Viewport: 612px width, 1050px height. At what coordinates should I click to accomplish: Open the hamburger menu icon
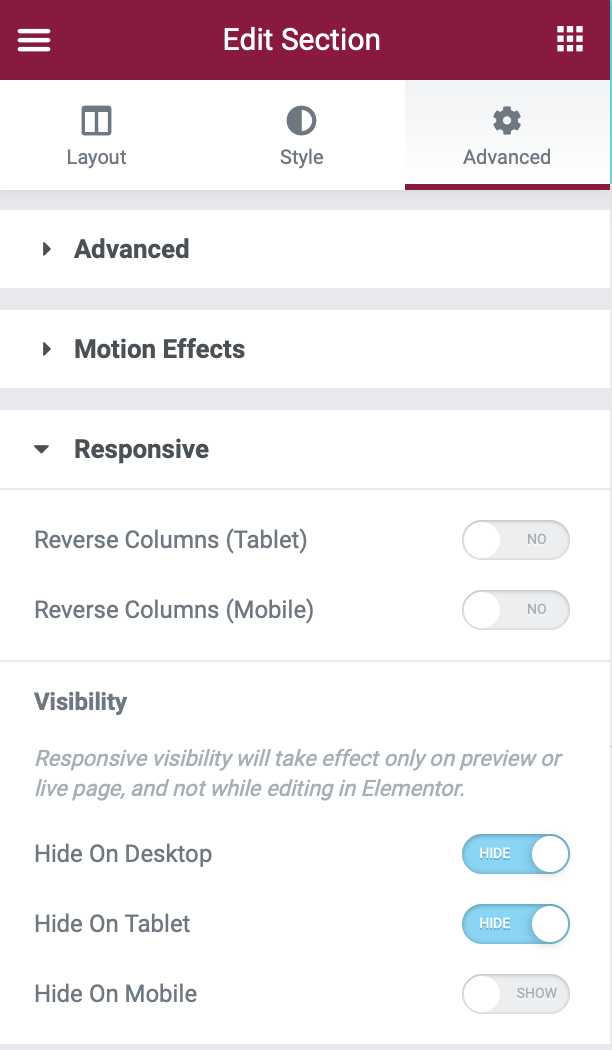tap(34, 40)
